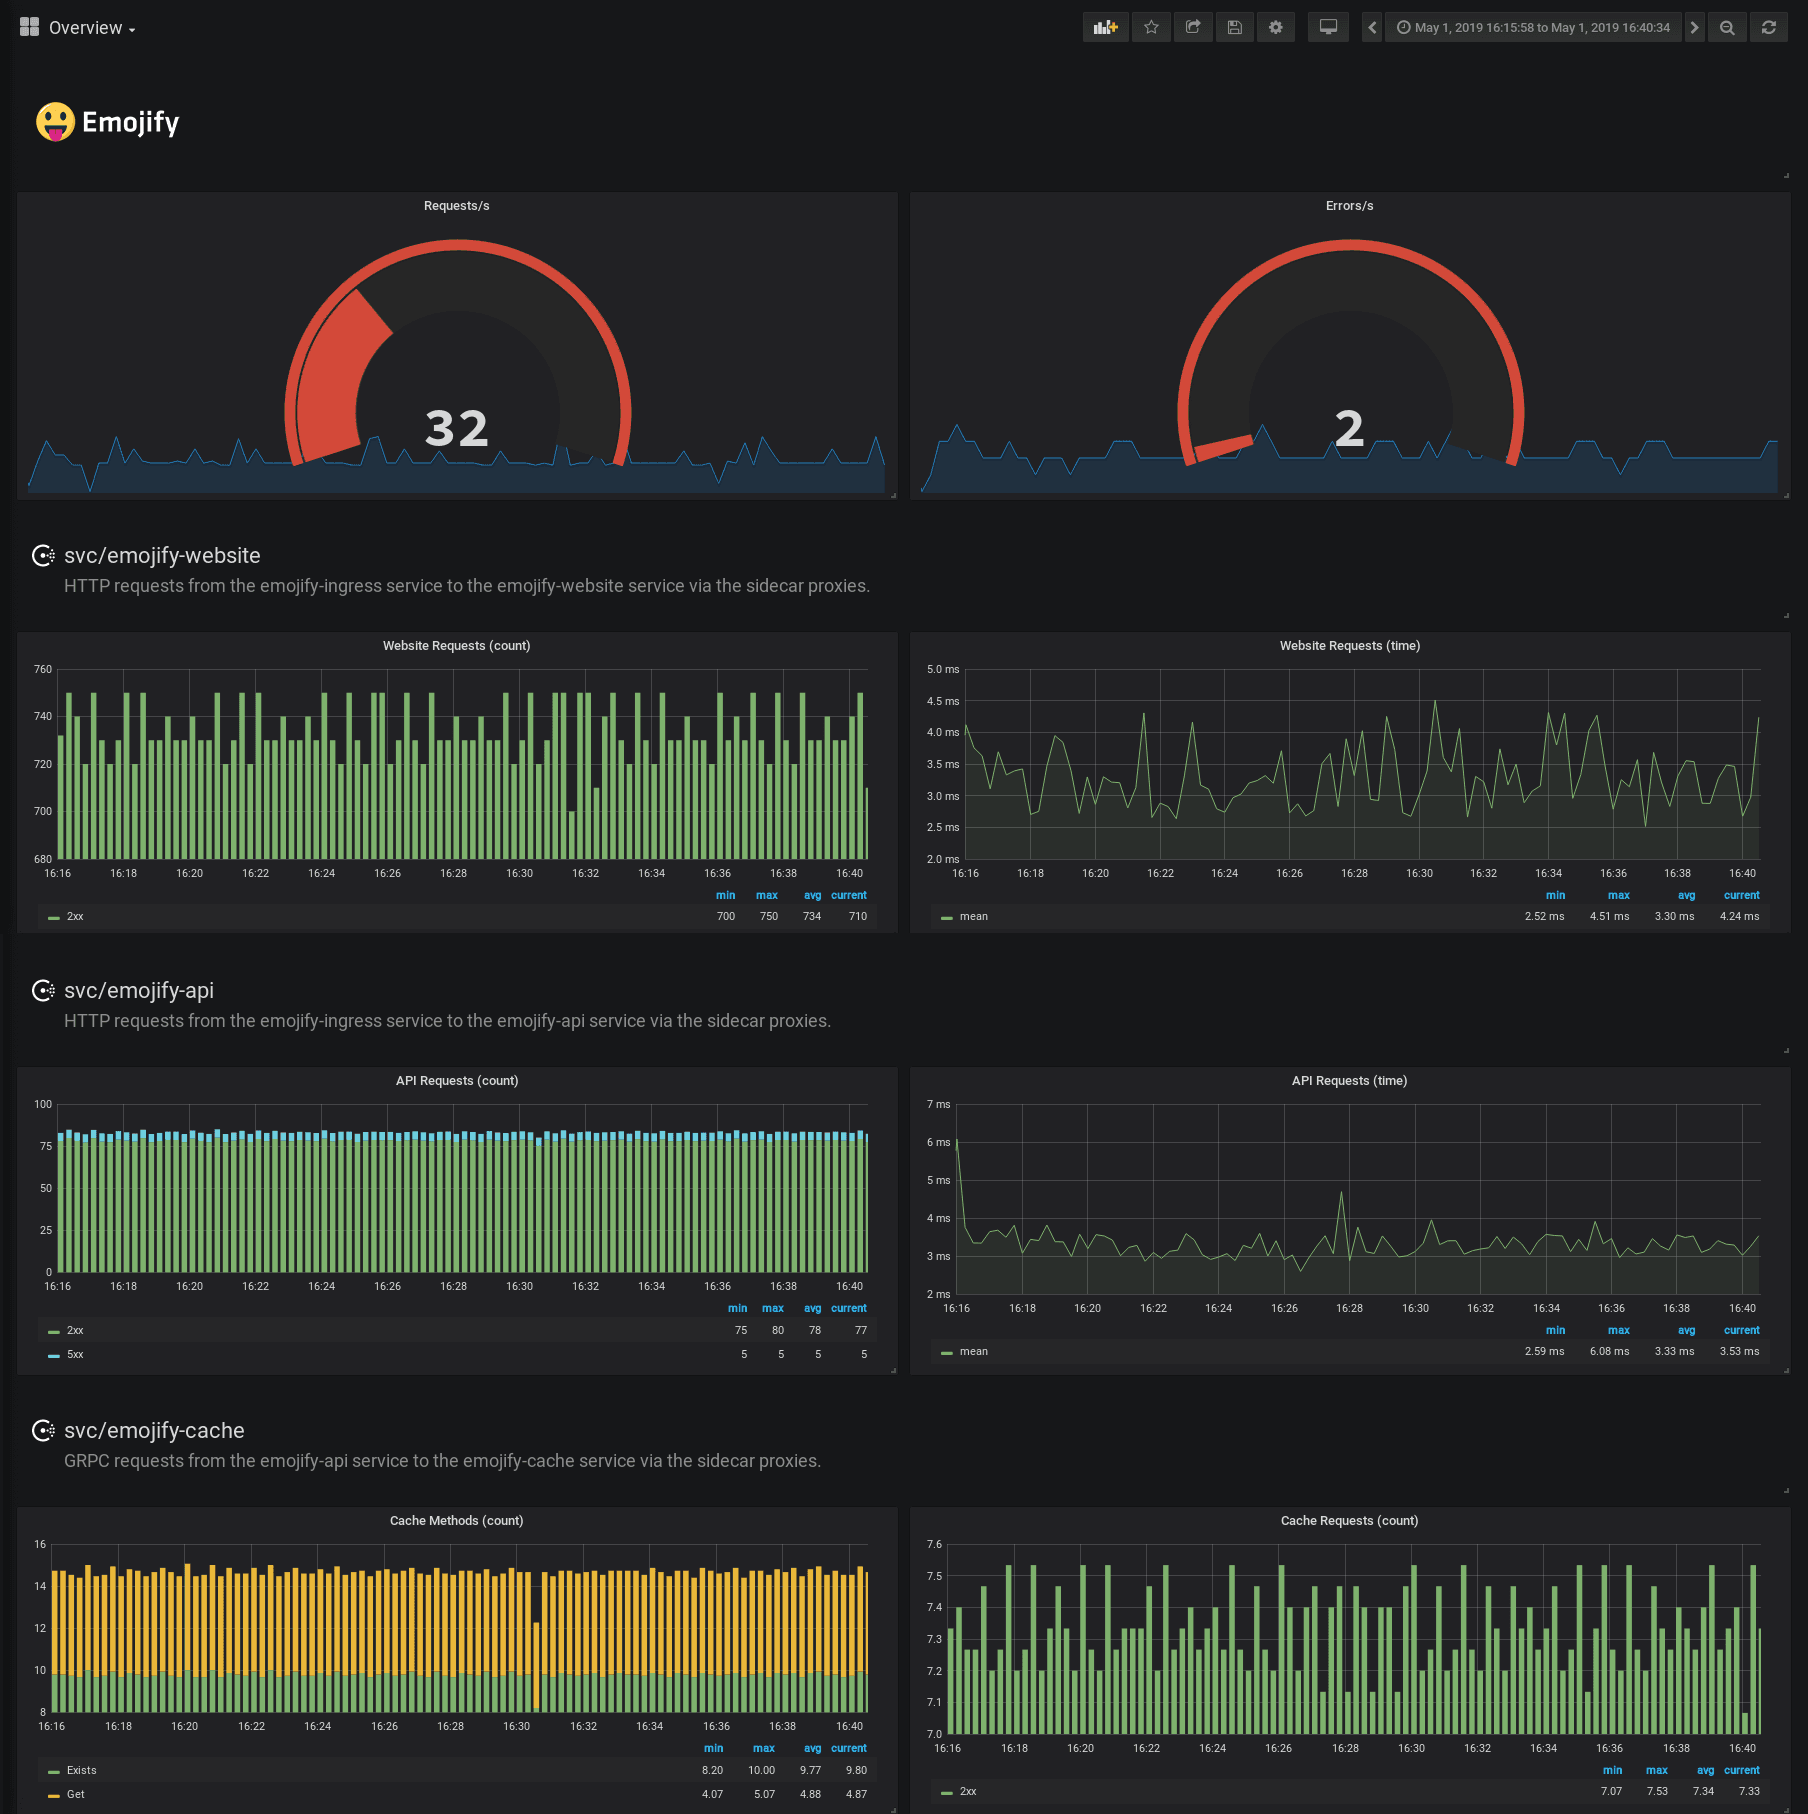Click the API Requests (count) panel title
This screenshot has width=1808, height=1814.
click(x=457, y=1080)
